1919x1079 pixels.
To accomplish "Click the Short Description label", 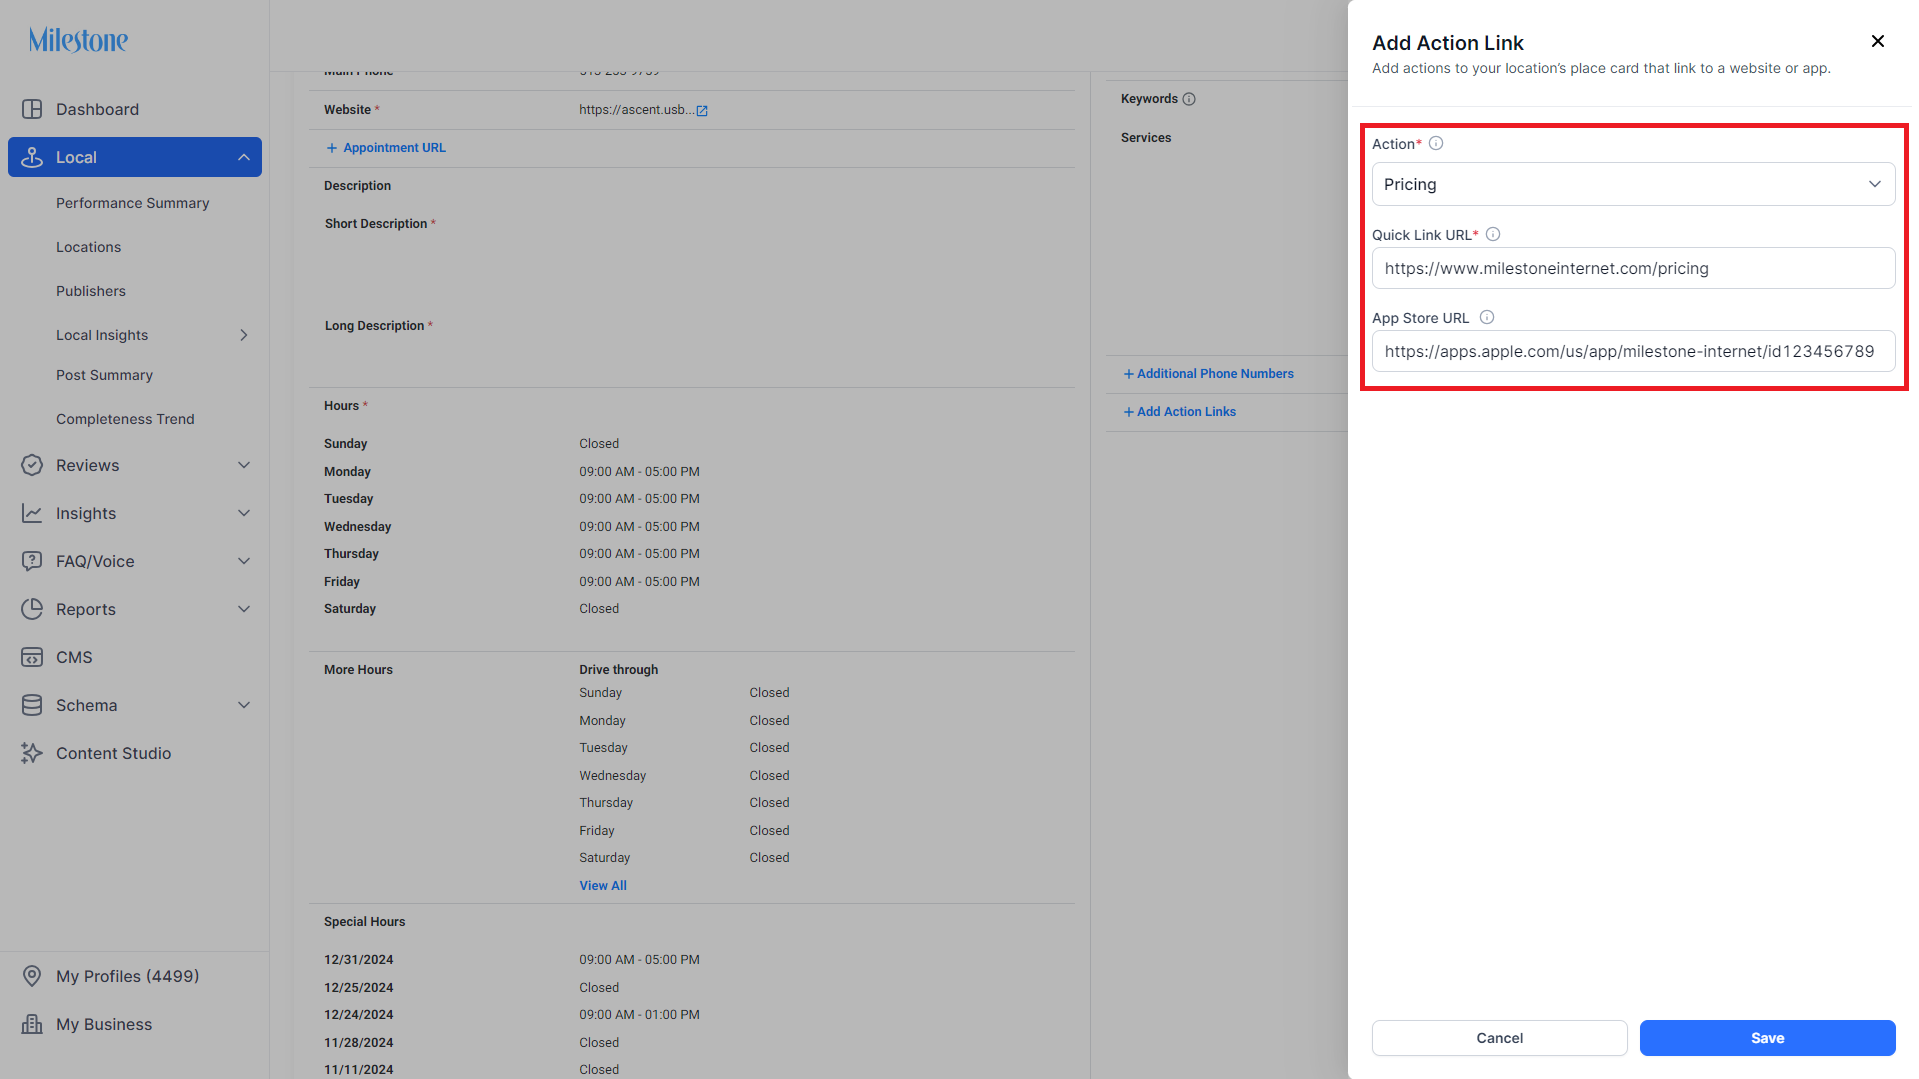I will (376, 224).
